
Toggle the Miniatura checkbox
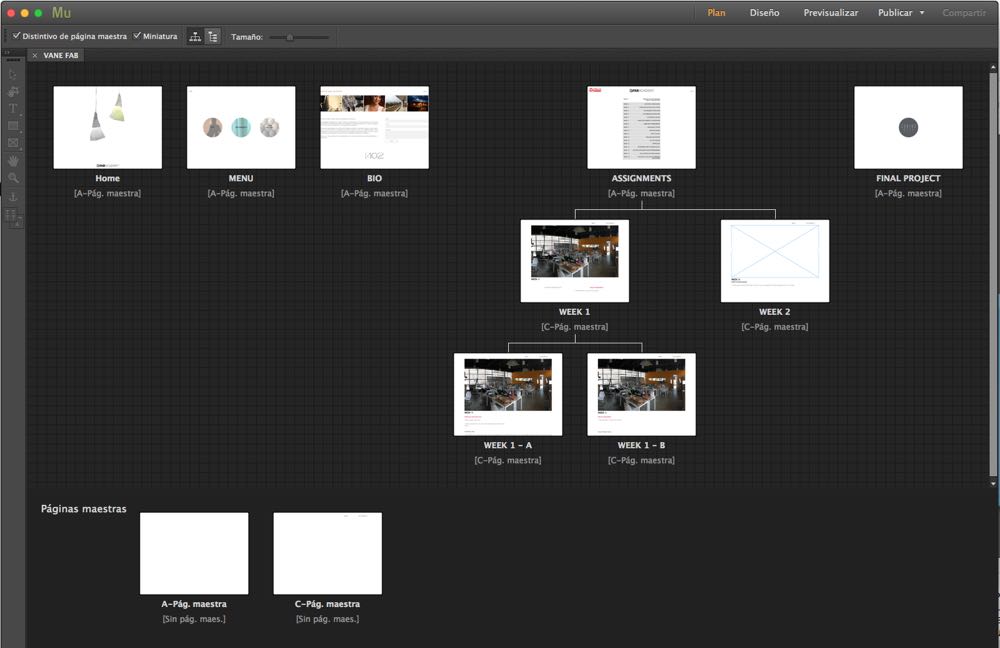[x=137, y=36]
